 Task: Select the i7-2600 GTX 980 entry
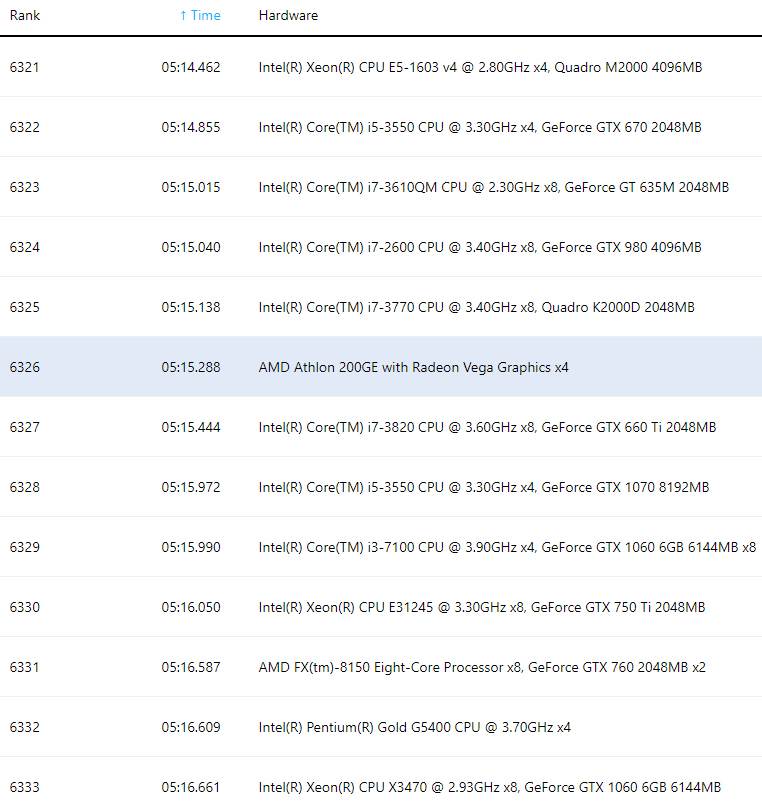[480, 247]
